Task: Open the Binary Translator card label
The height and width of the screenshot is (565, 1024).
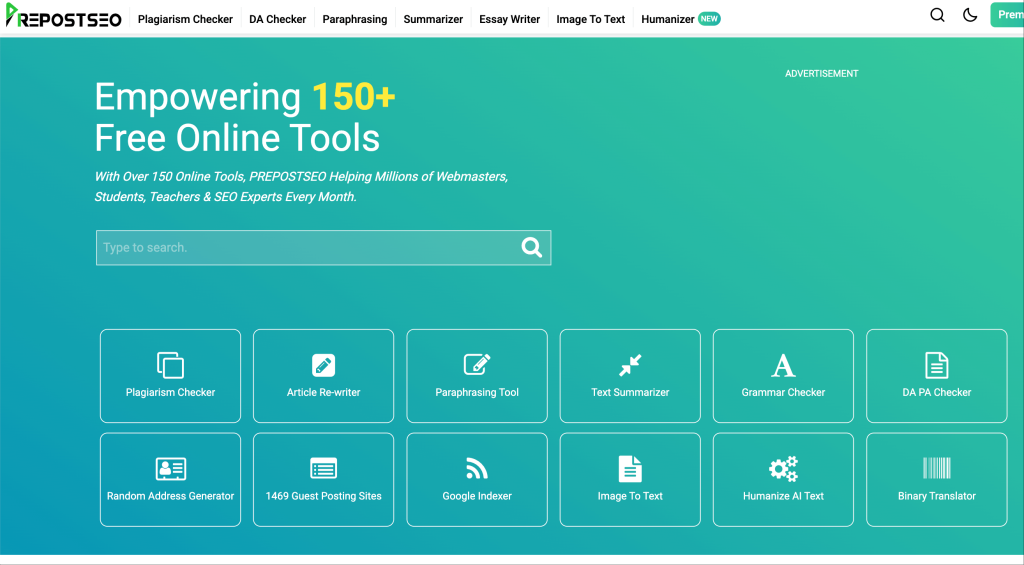Action: (x=936, y=496)
